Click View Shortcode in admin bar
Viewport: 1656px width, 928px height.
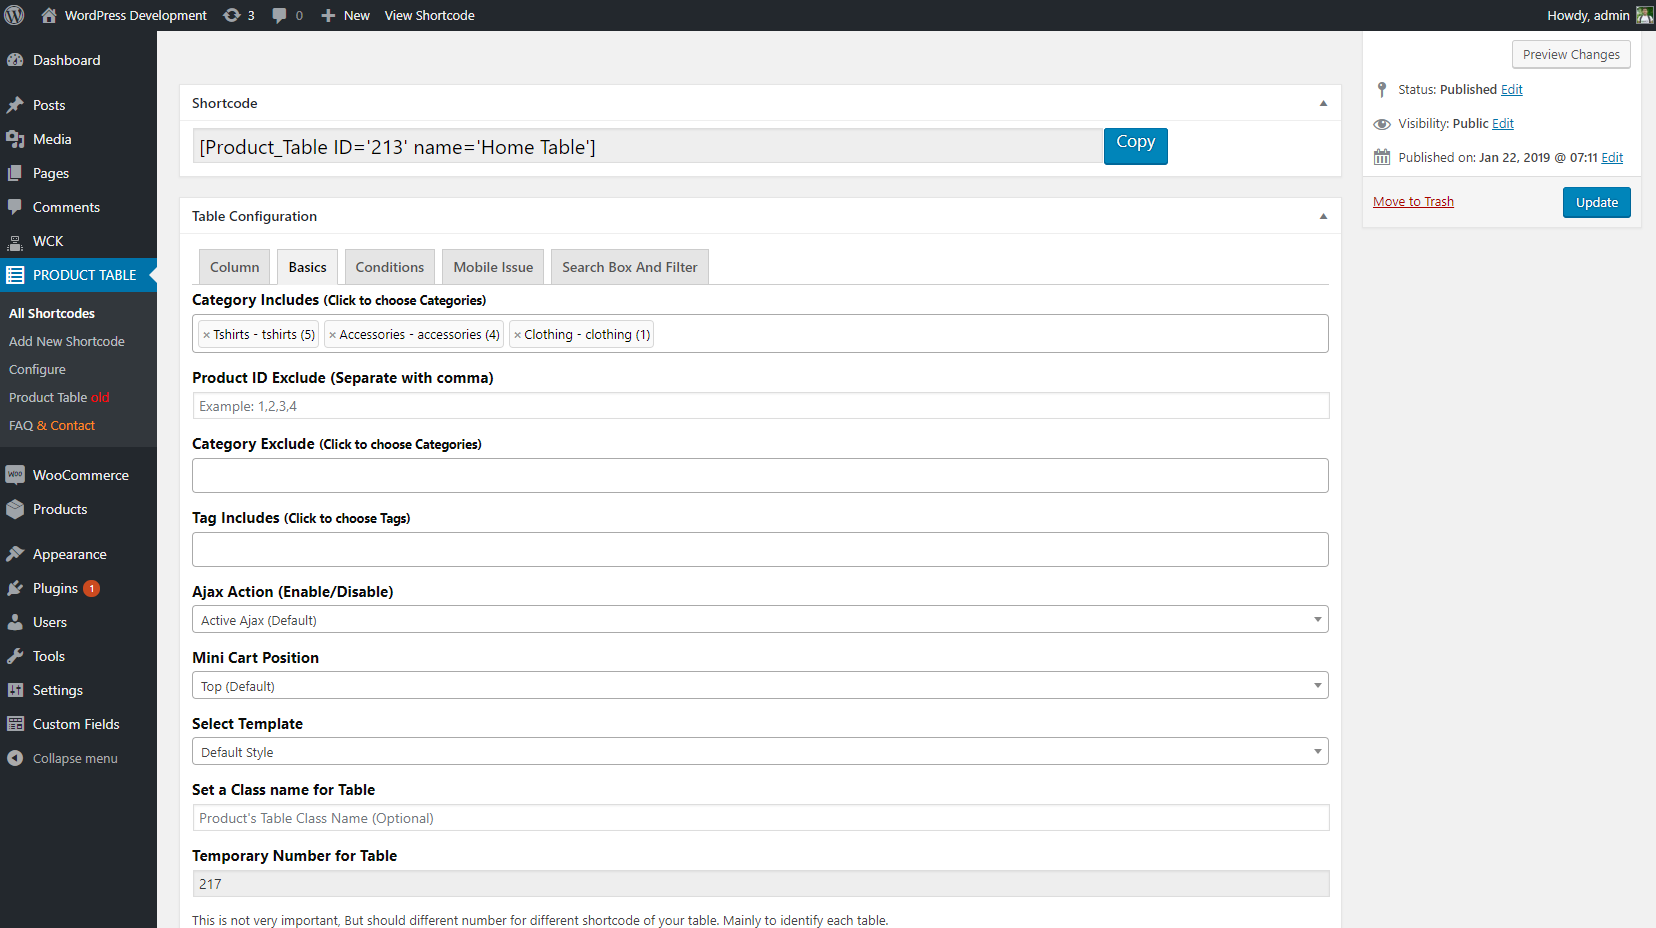[x=430, y=15]
